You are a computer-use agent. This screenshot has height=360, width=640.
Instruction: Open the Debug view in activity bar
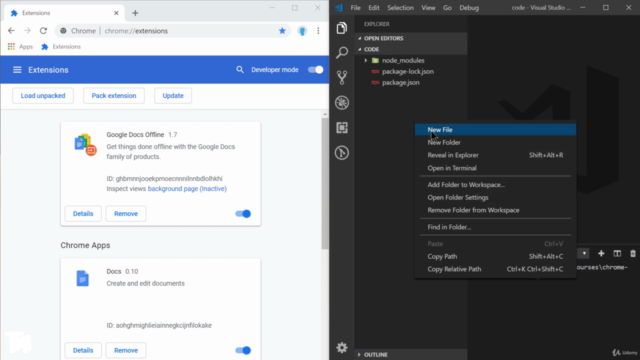tap(342, 102)
